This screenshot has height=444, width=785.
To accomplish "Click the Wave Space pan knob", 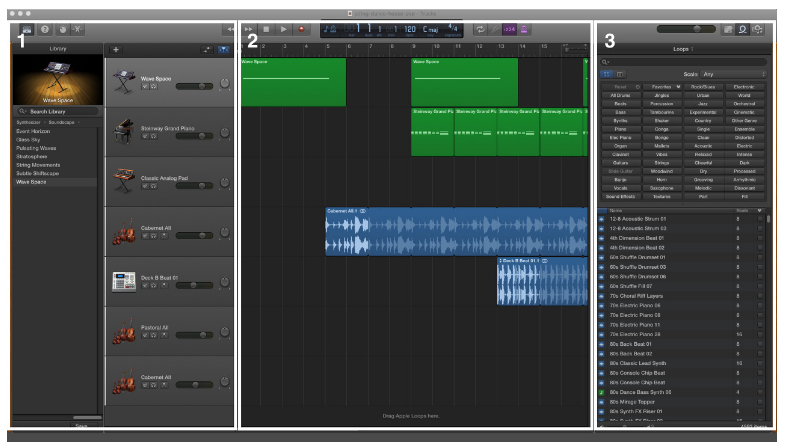I will click(x=225, y=83).
